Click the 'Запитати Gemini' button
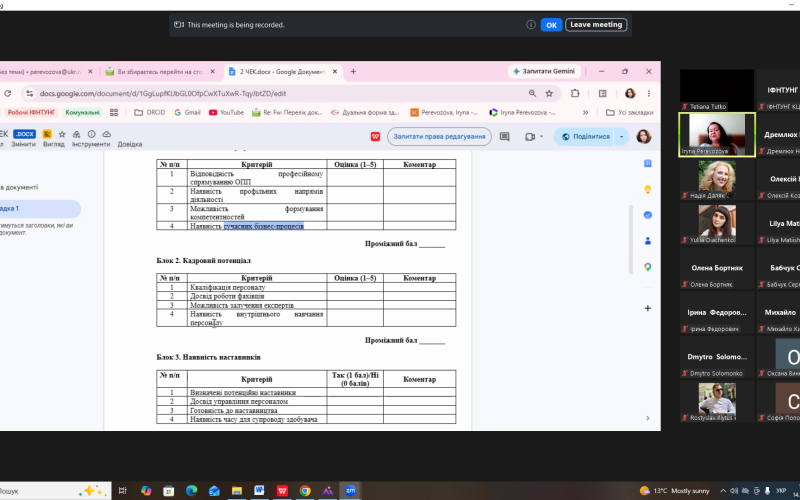This screenshot has height=500, width=800. pyautogui.click(x=544, y=71)
